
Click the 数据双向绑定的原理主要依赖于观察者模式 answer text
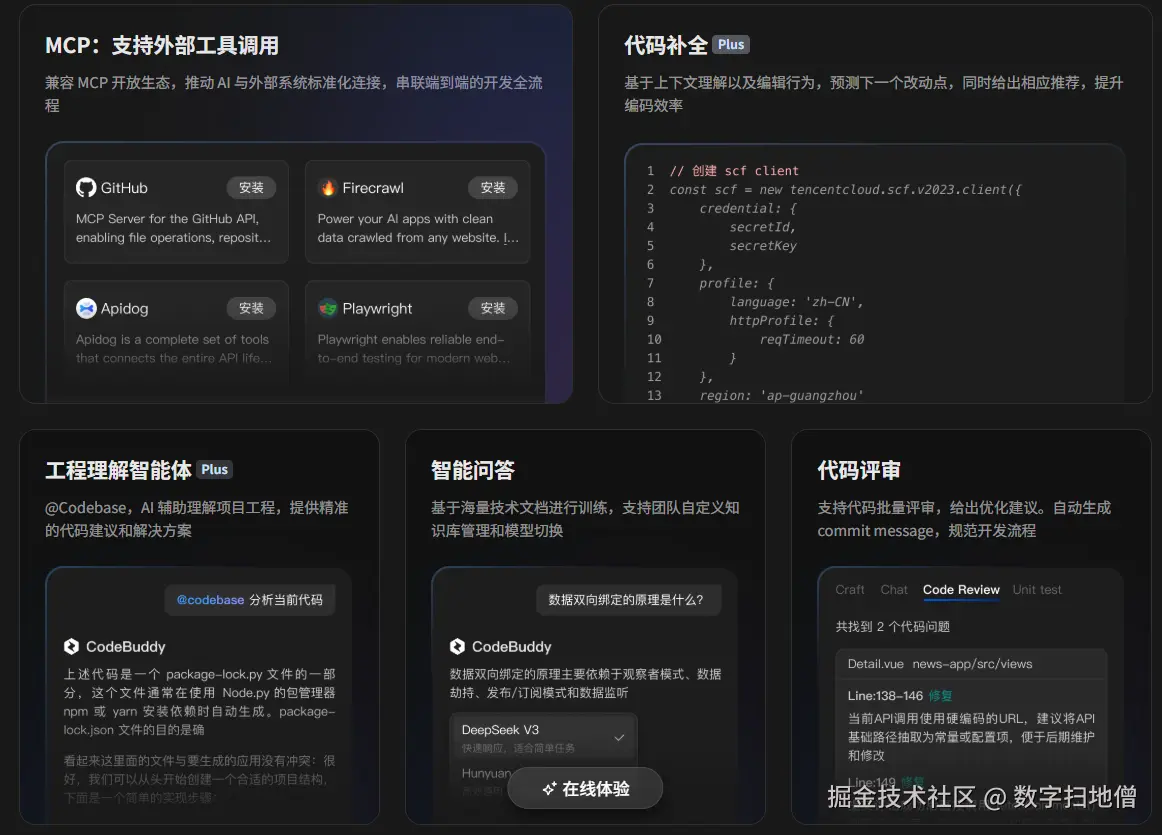(585, 683)
